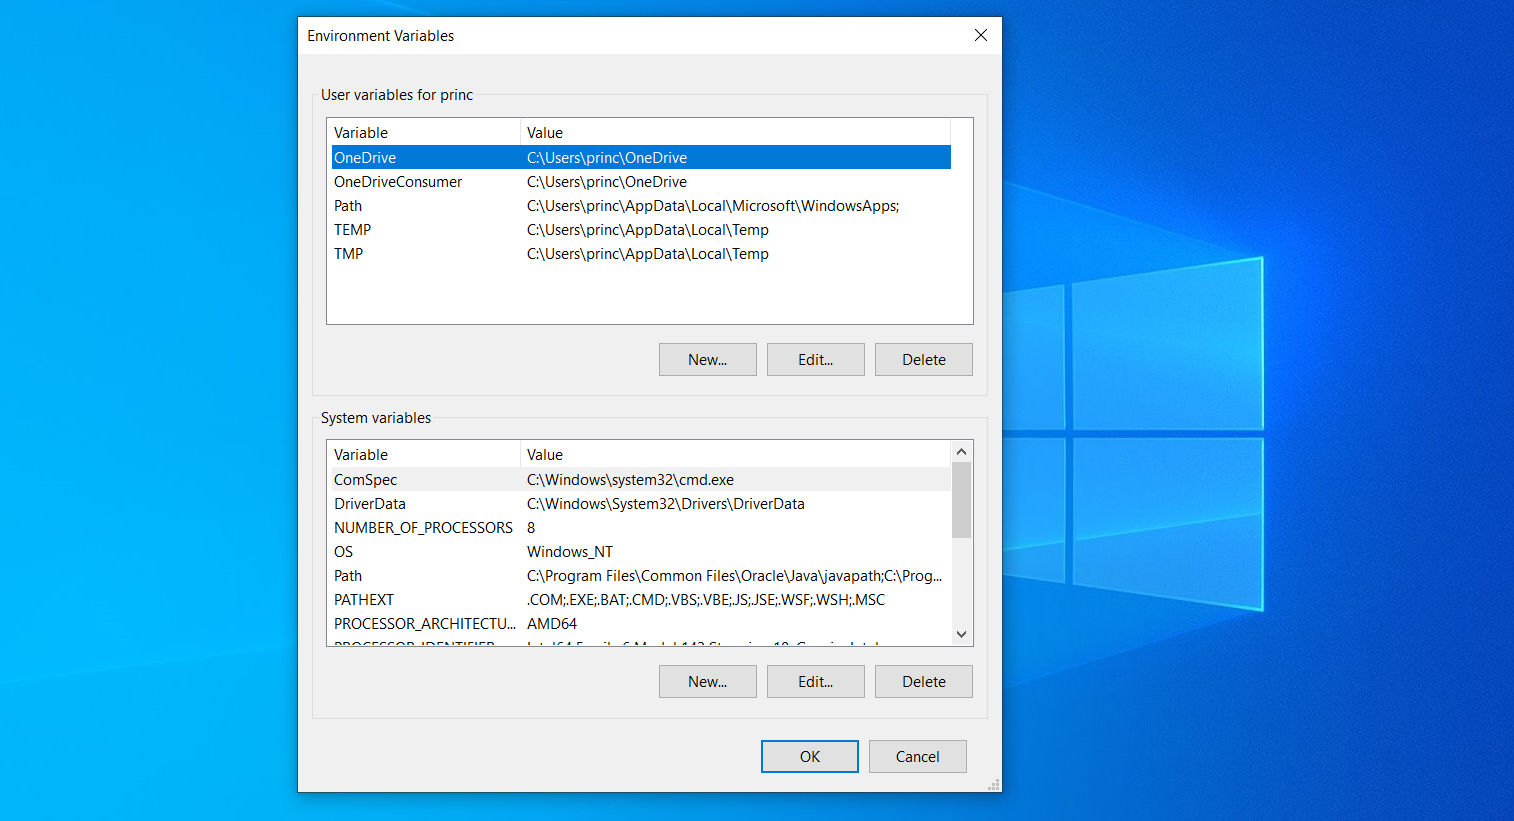Click the C:\Windows\system32\cmd.exe value
The width and height of the screenshot is (1514, 821).
click(630, 480)
